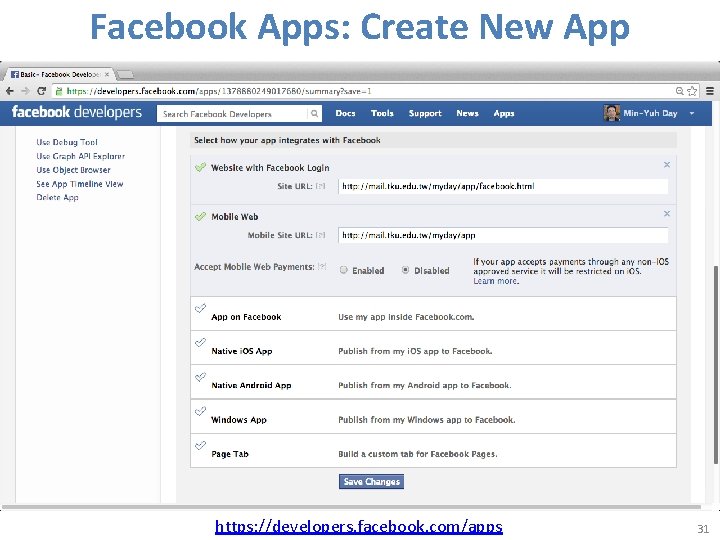Open the Chrome menu hamburger icon
The height and width of the screenshot is (540, 720).
tap(709, 91)
